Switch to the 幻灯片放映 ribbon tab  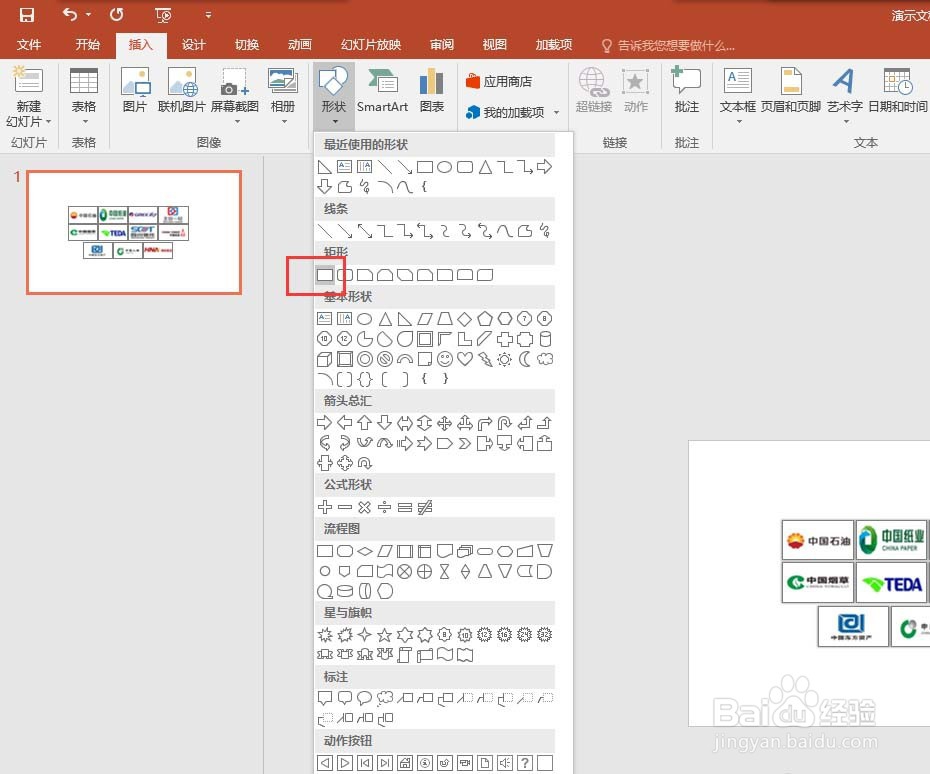point(371,45)
